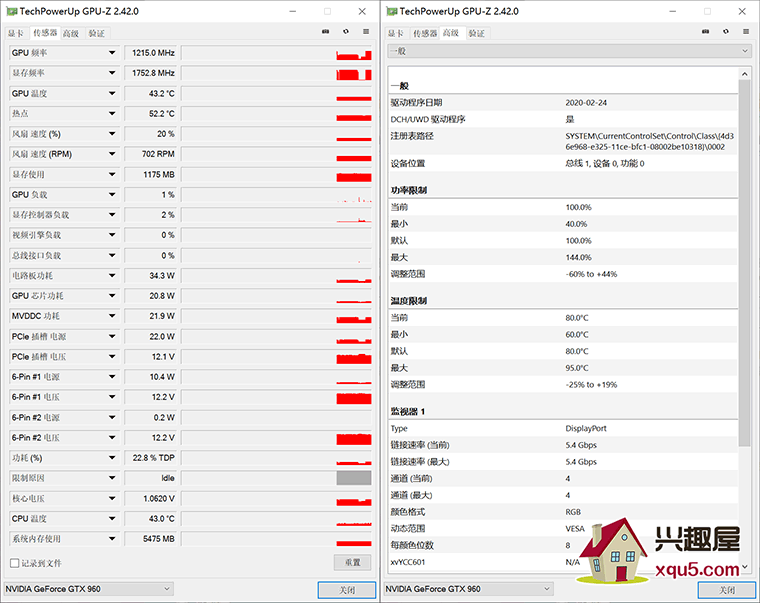Click the screenshot camera icon in left GPU-Z window
760x603 pixels.
325,32
